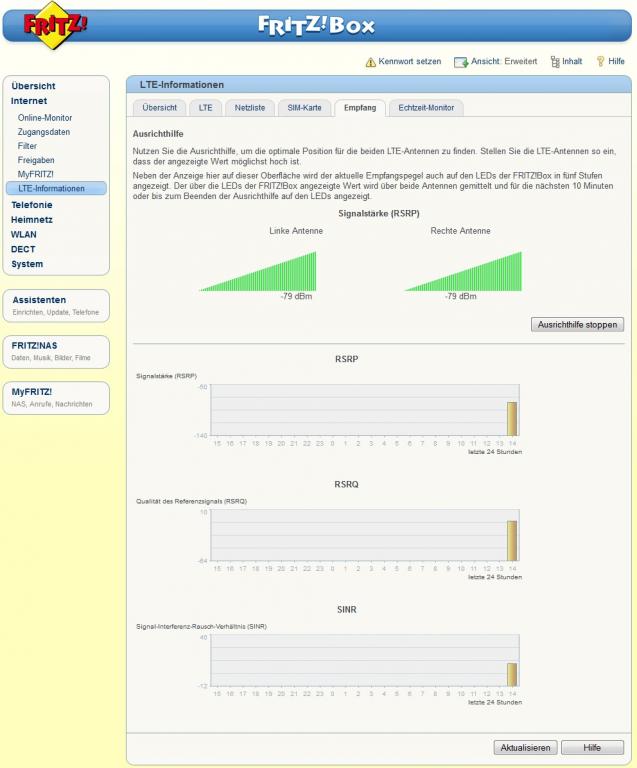Click the Linke Antenne signal strength indicator
This screenshot has height=768, width=637.
click(258, 271)
